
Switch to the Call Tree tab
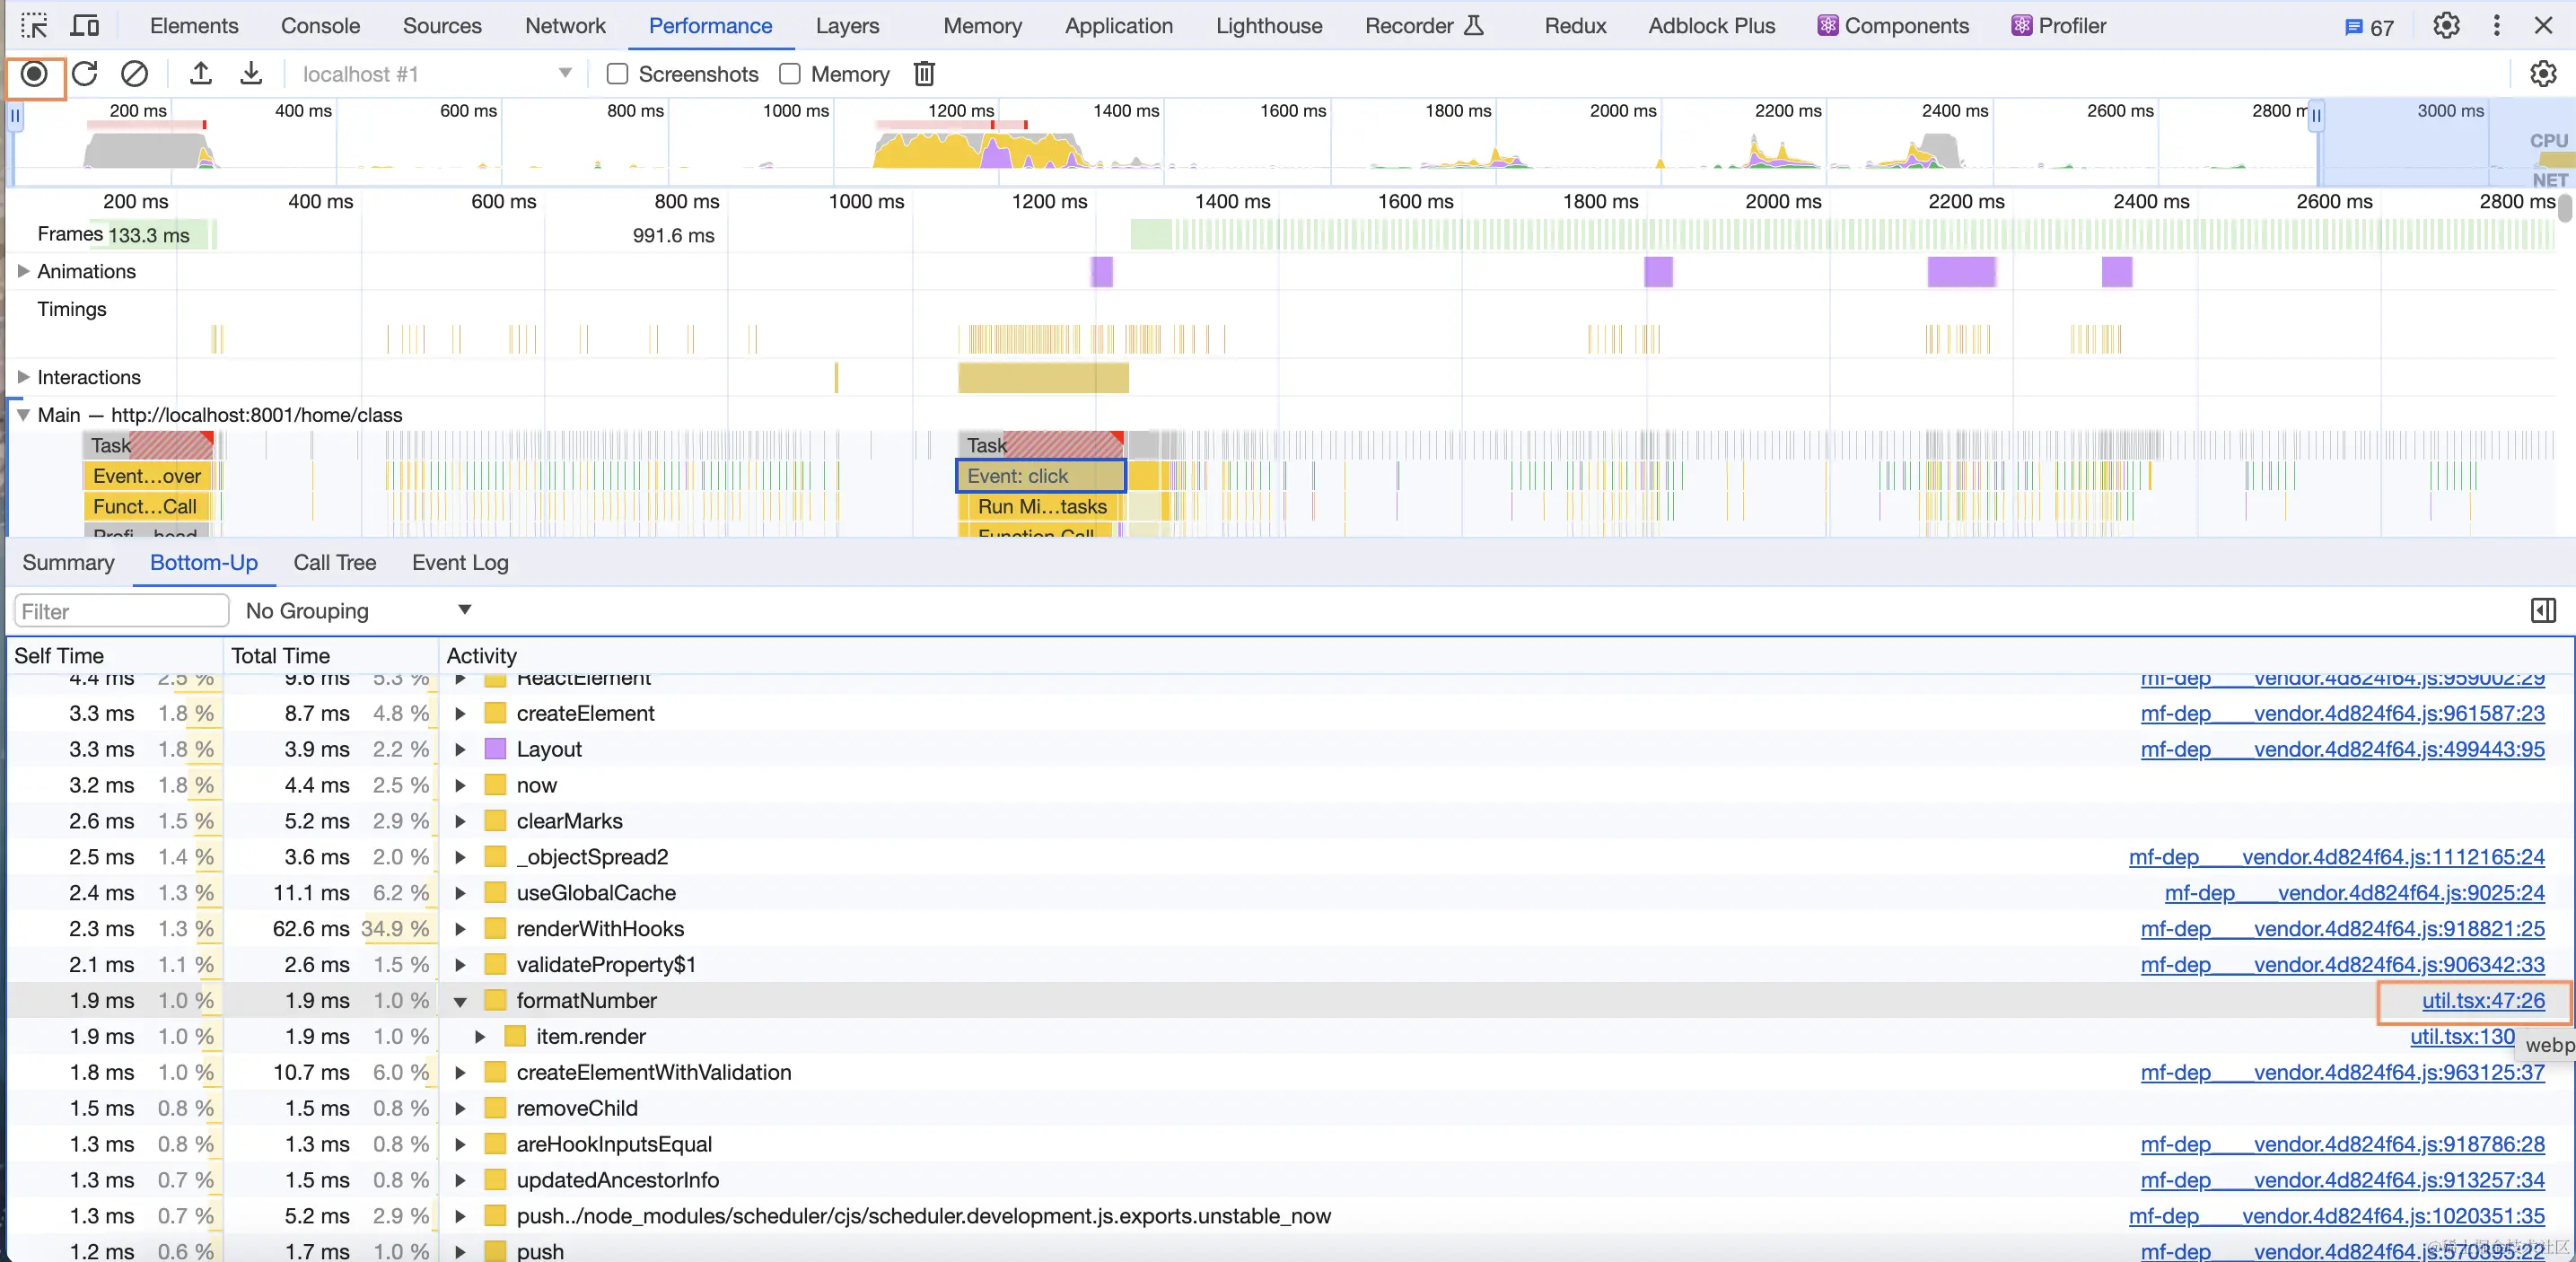[334, 563]
